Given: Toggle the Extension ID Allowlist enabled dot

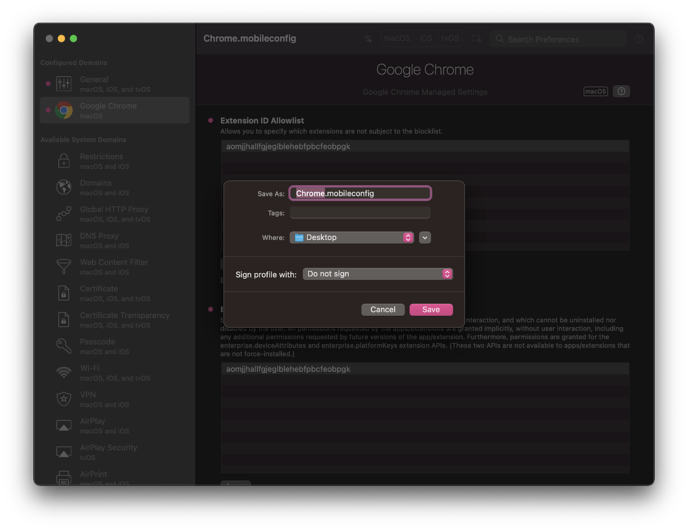Looking at the screenshot, I should click(x=211, y=120).
